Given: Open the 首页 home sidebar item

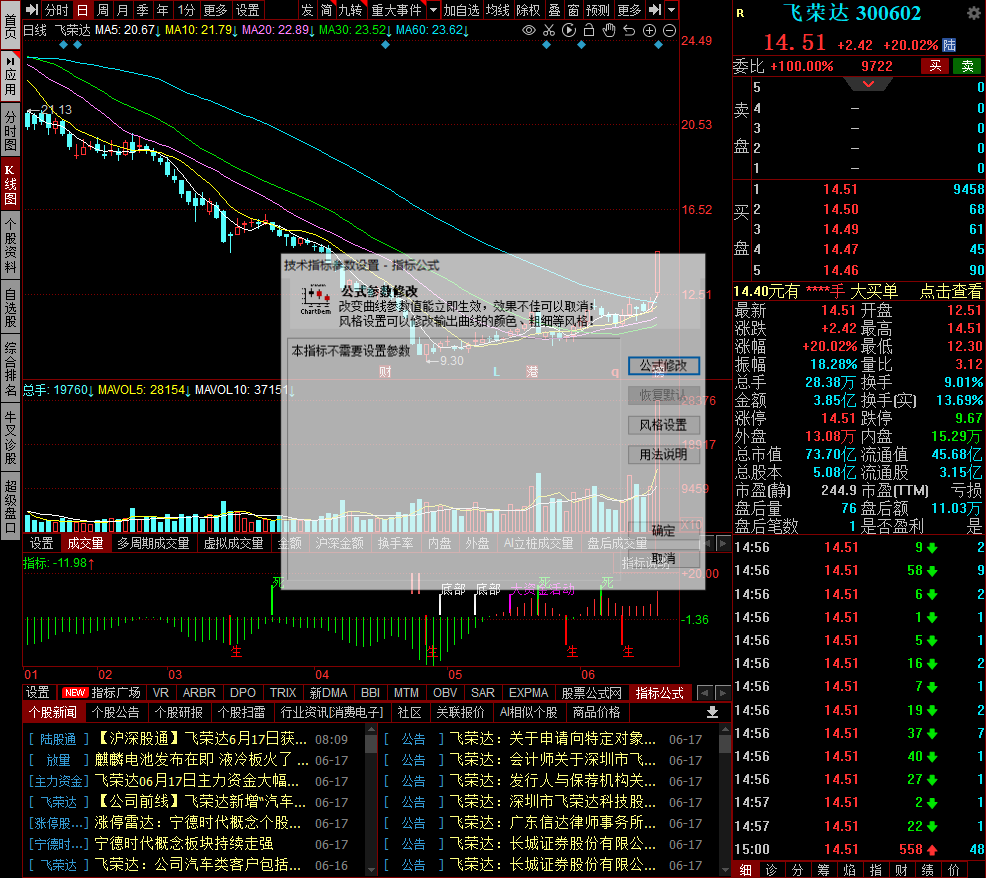Looking at the screenshot, I should tap(11, 26).
